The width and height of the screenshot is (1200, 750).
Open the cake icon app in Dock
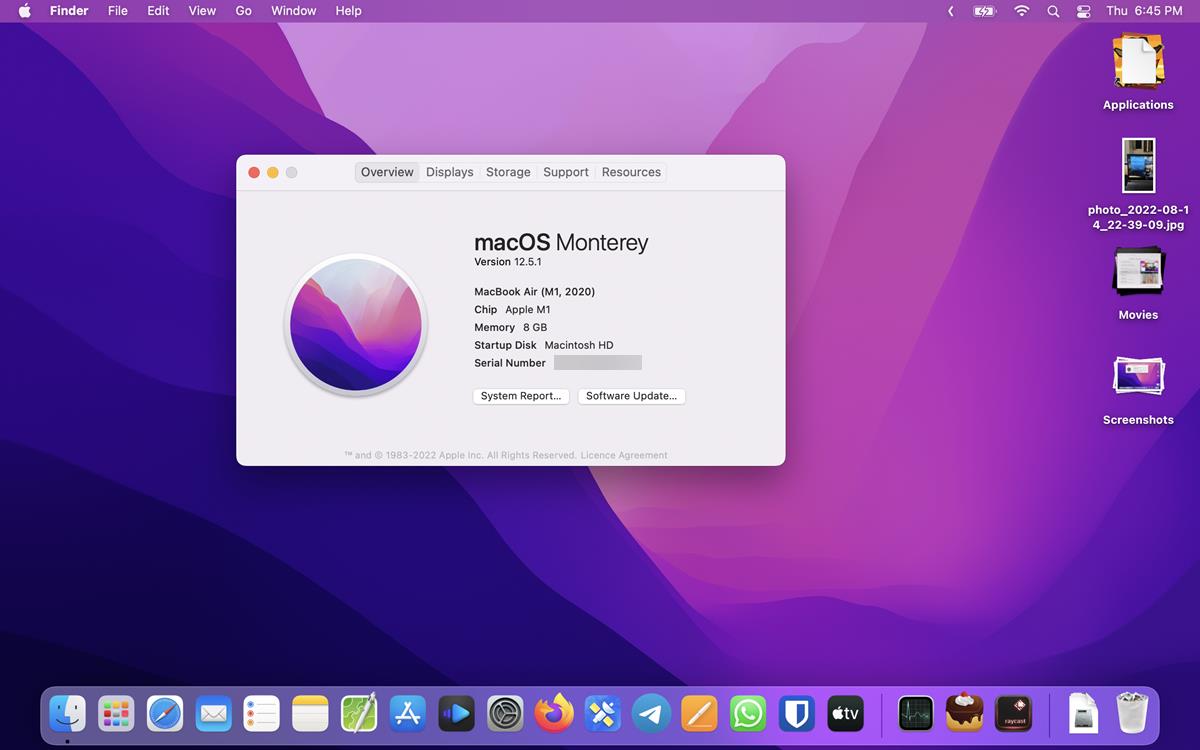[965, 713]
